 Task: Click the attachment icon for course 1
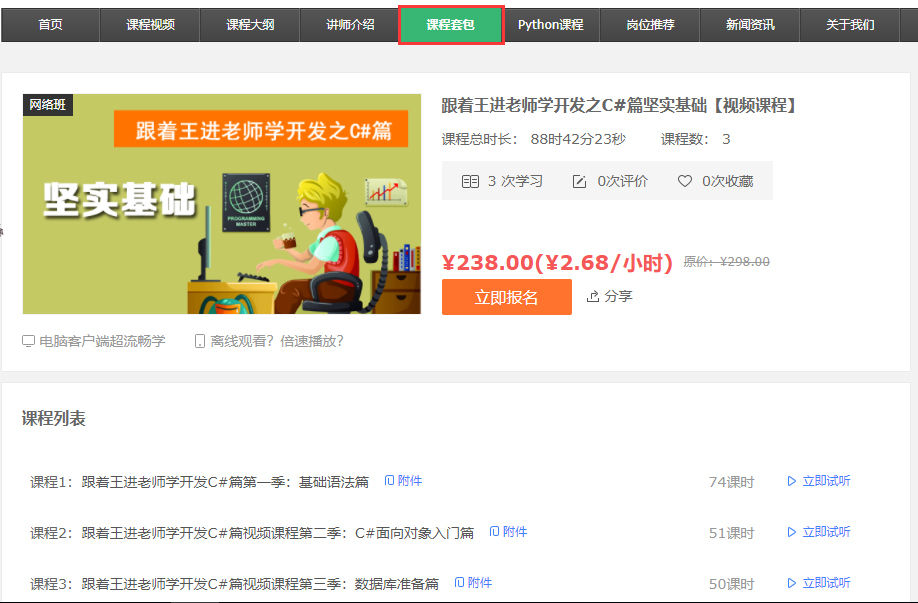point(390,481)
